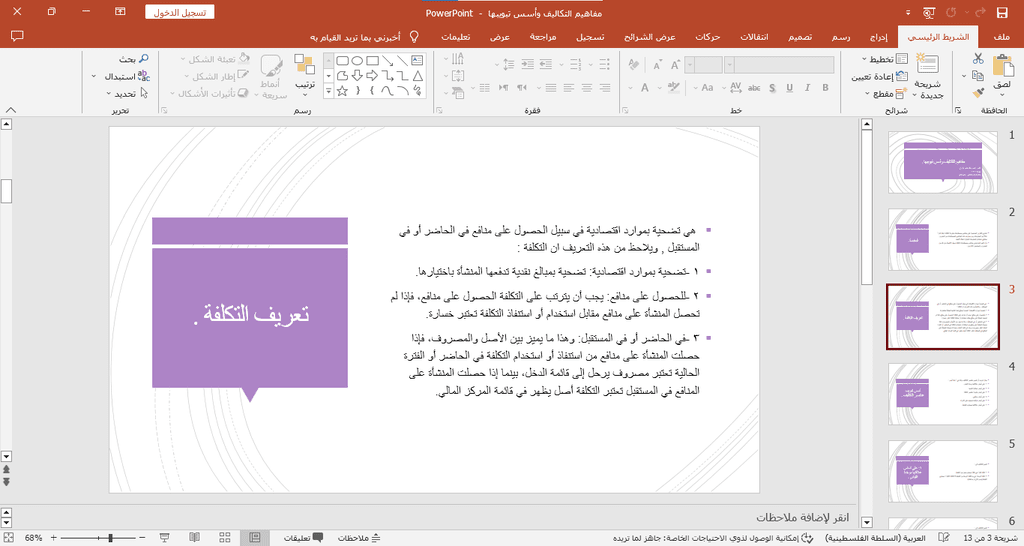Click the notes area انقر لإضافة ملاحظات
The height and width of the screenshot is (546, 1024).
pyautogui.click(x=803, y=517)
